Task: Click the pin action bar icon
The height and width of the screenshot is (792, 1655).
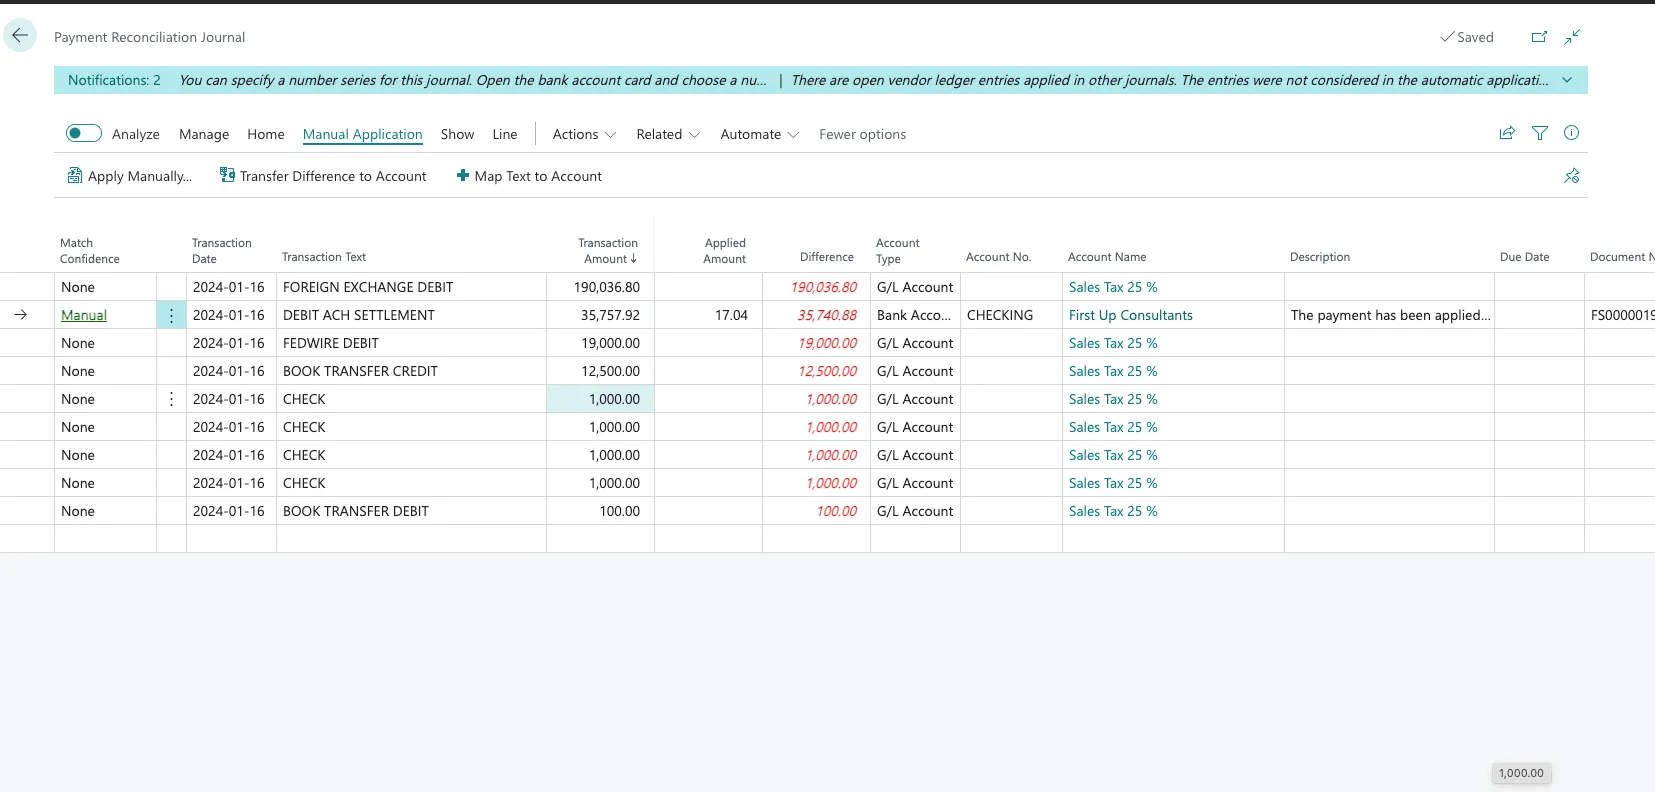Action: pyautogui.click(x=1571, y=176)
